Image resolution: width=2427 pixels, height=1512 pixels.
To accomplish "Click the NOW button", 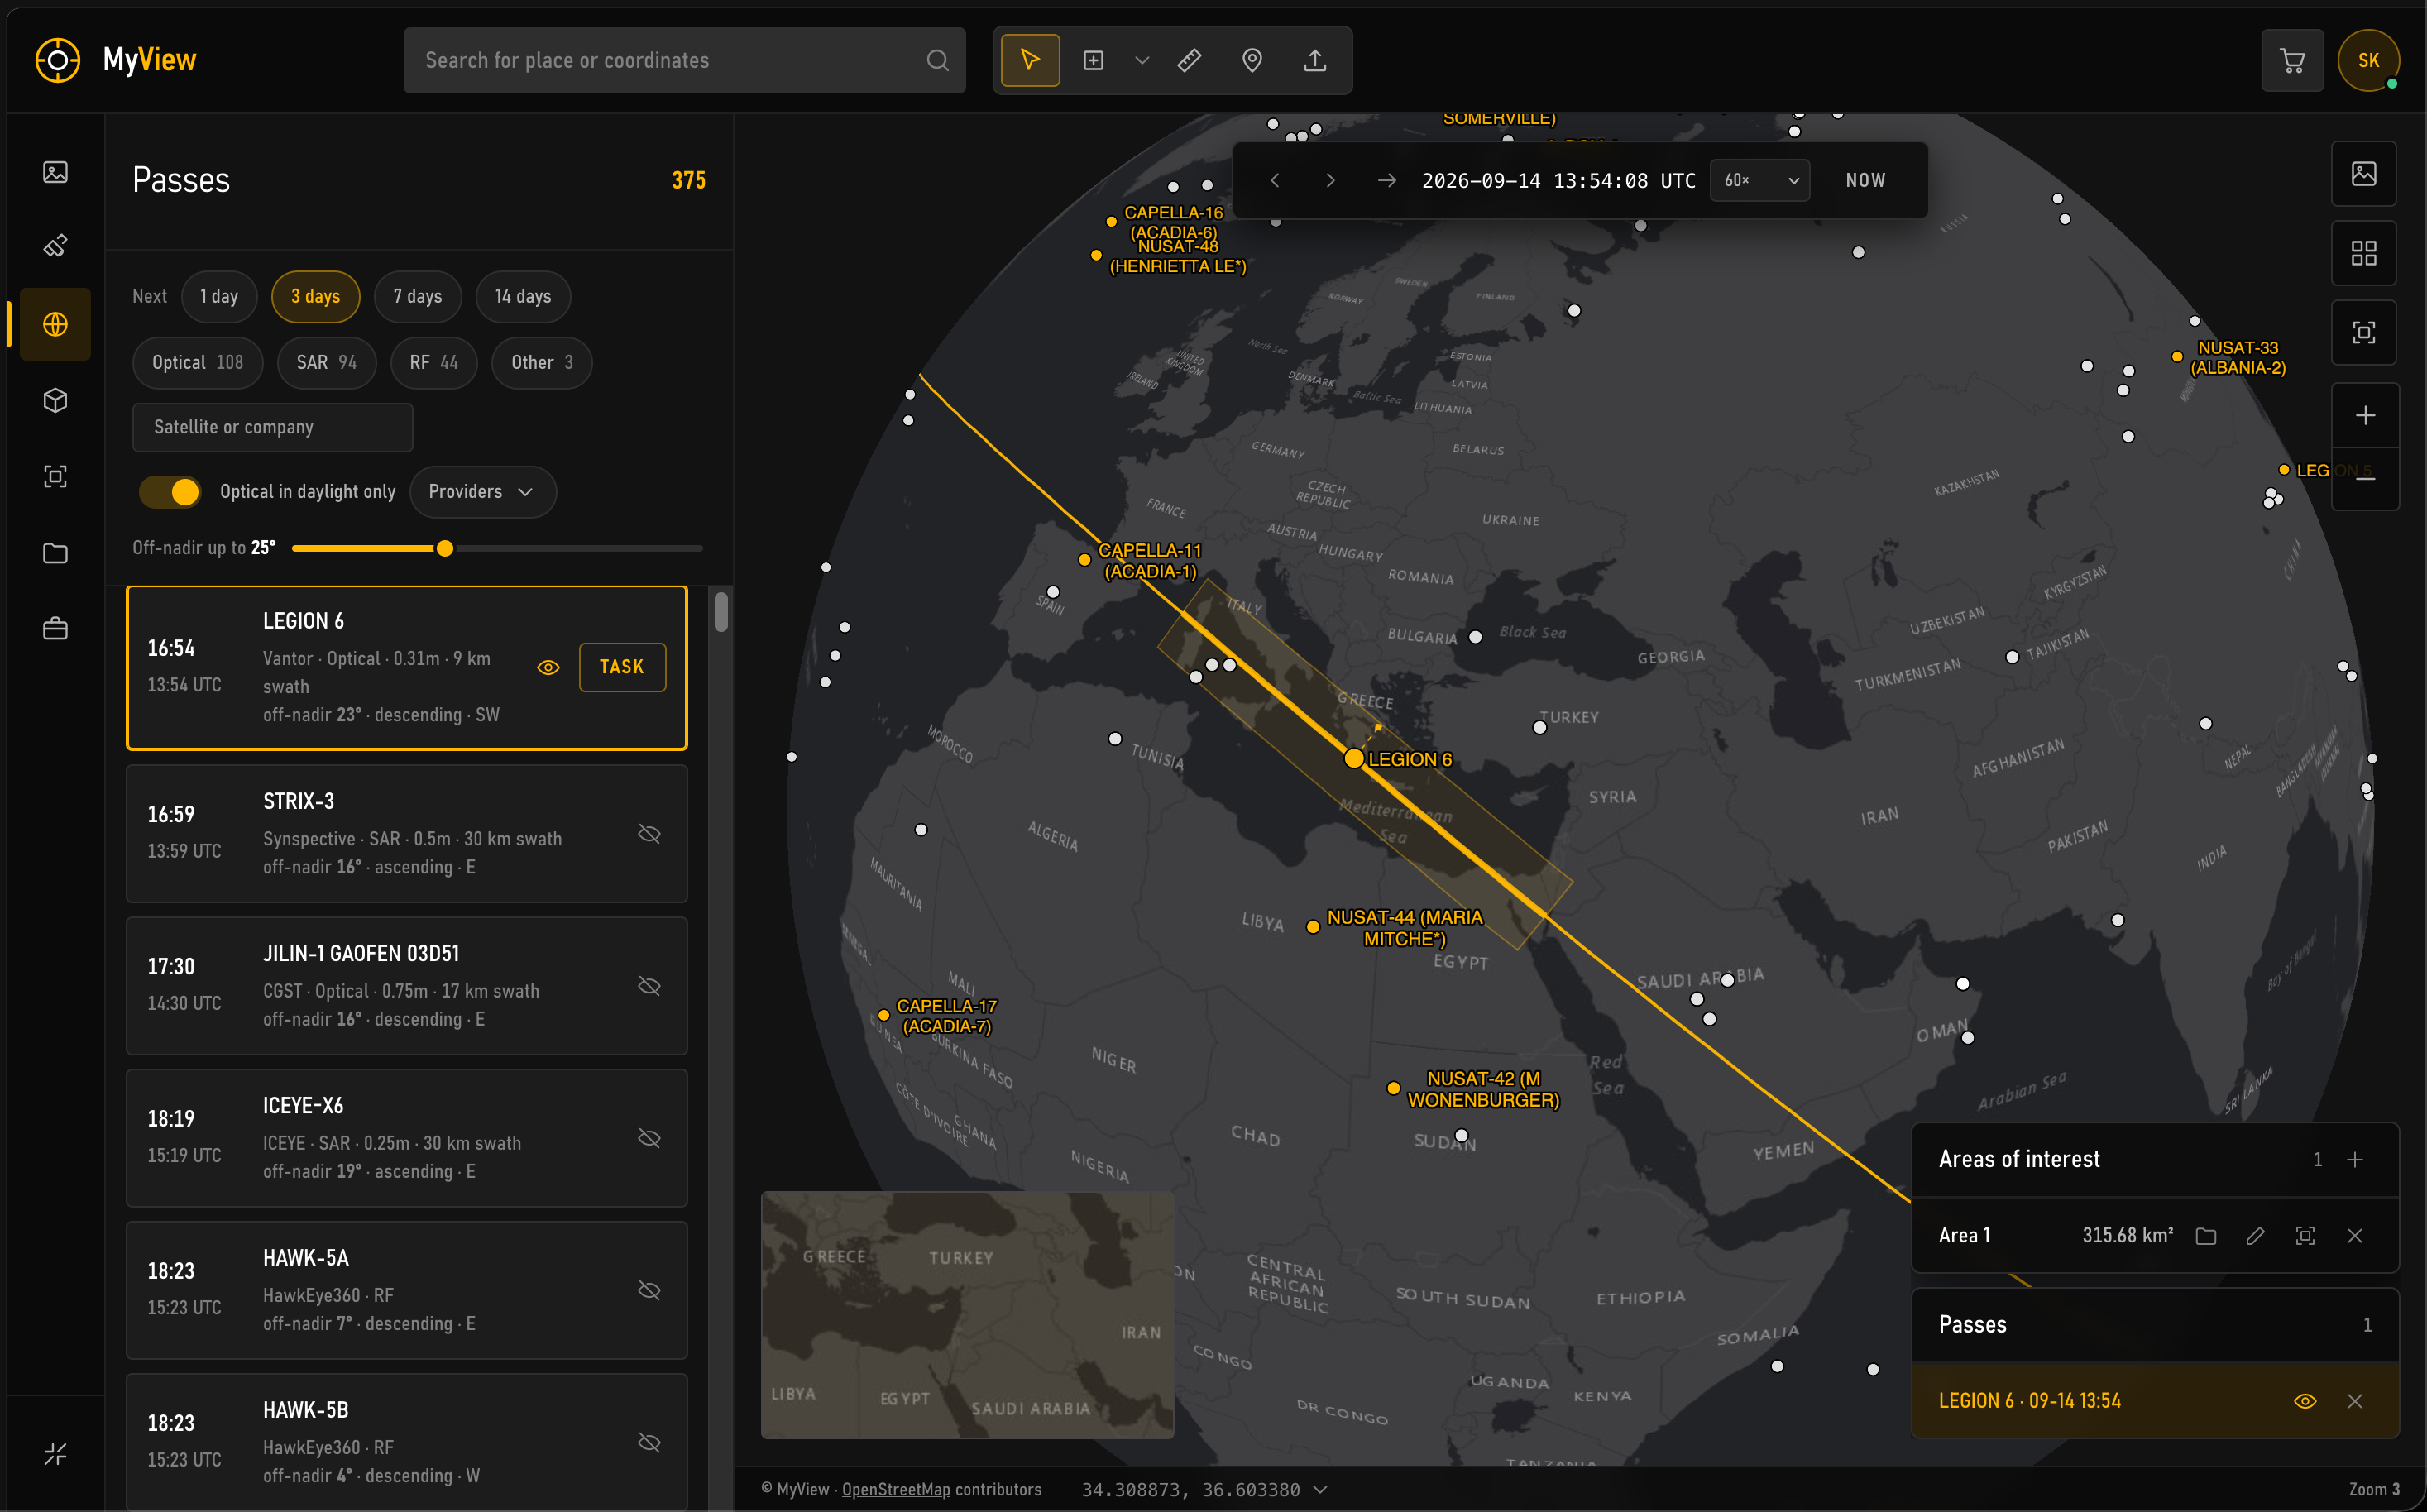I will pyautogui.click(x=1865, y=180).
